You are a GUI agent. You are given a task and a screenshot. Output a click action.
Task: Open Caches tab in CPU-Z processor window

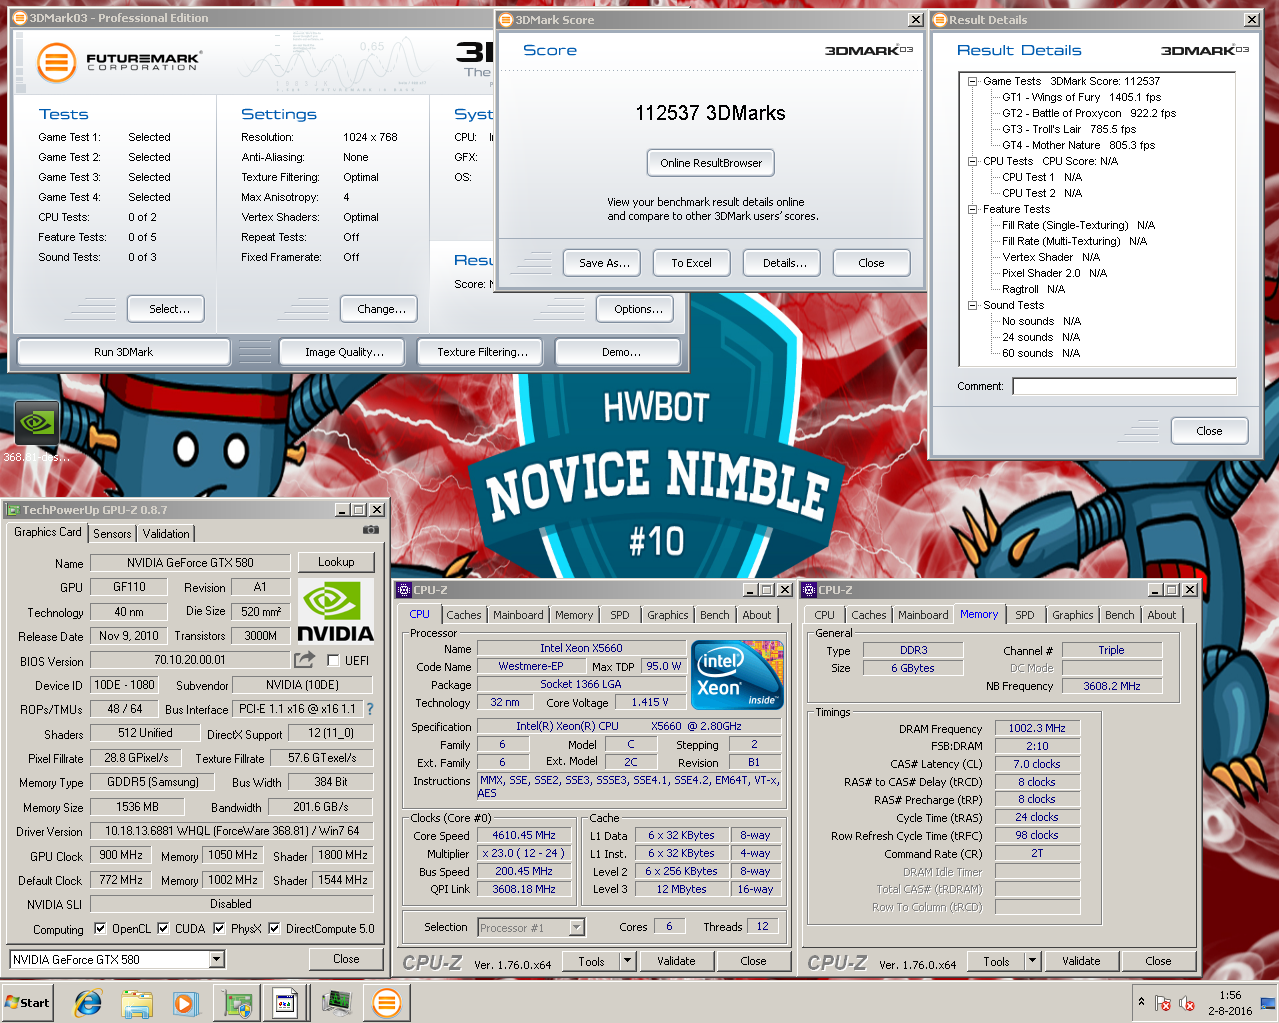pyautogui.click(x=464, y=615)
